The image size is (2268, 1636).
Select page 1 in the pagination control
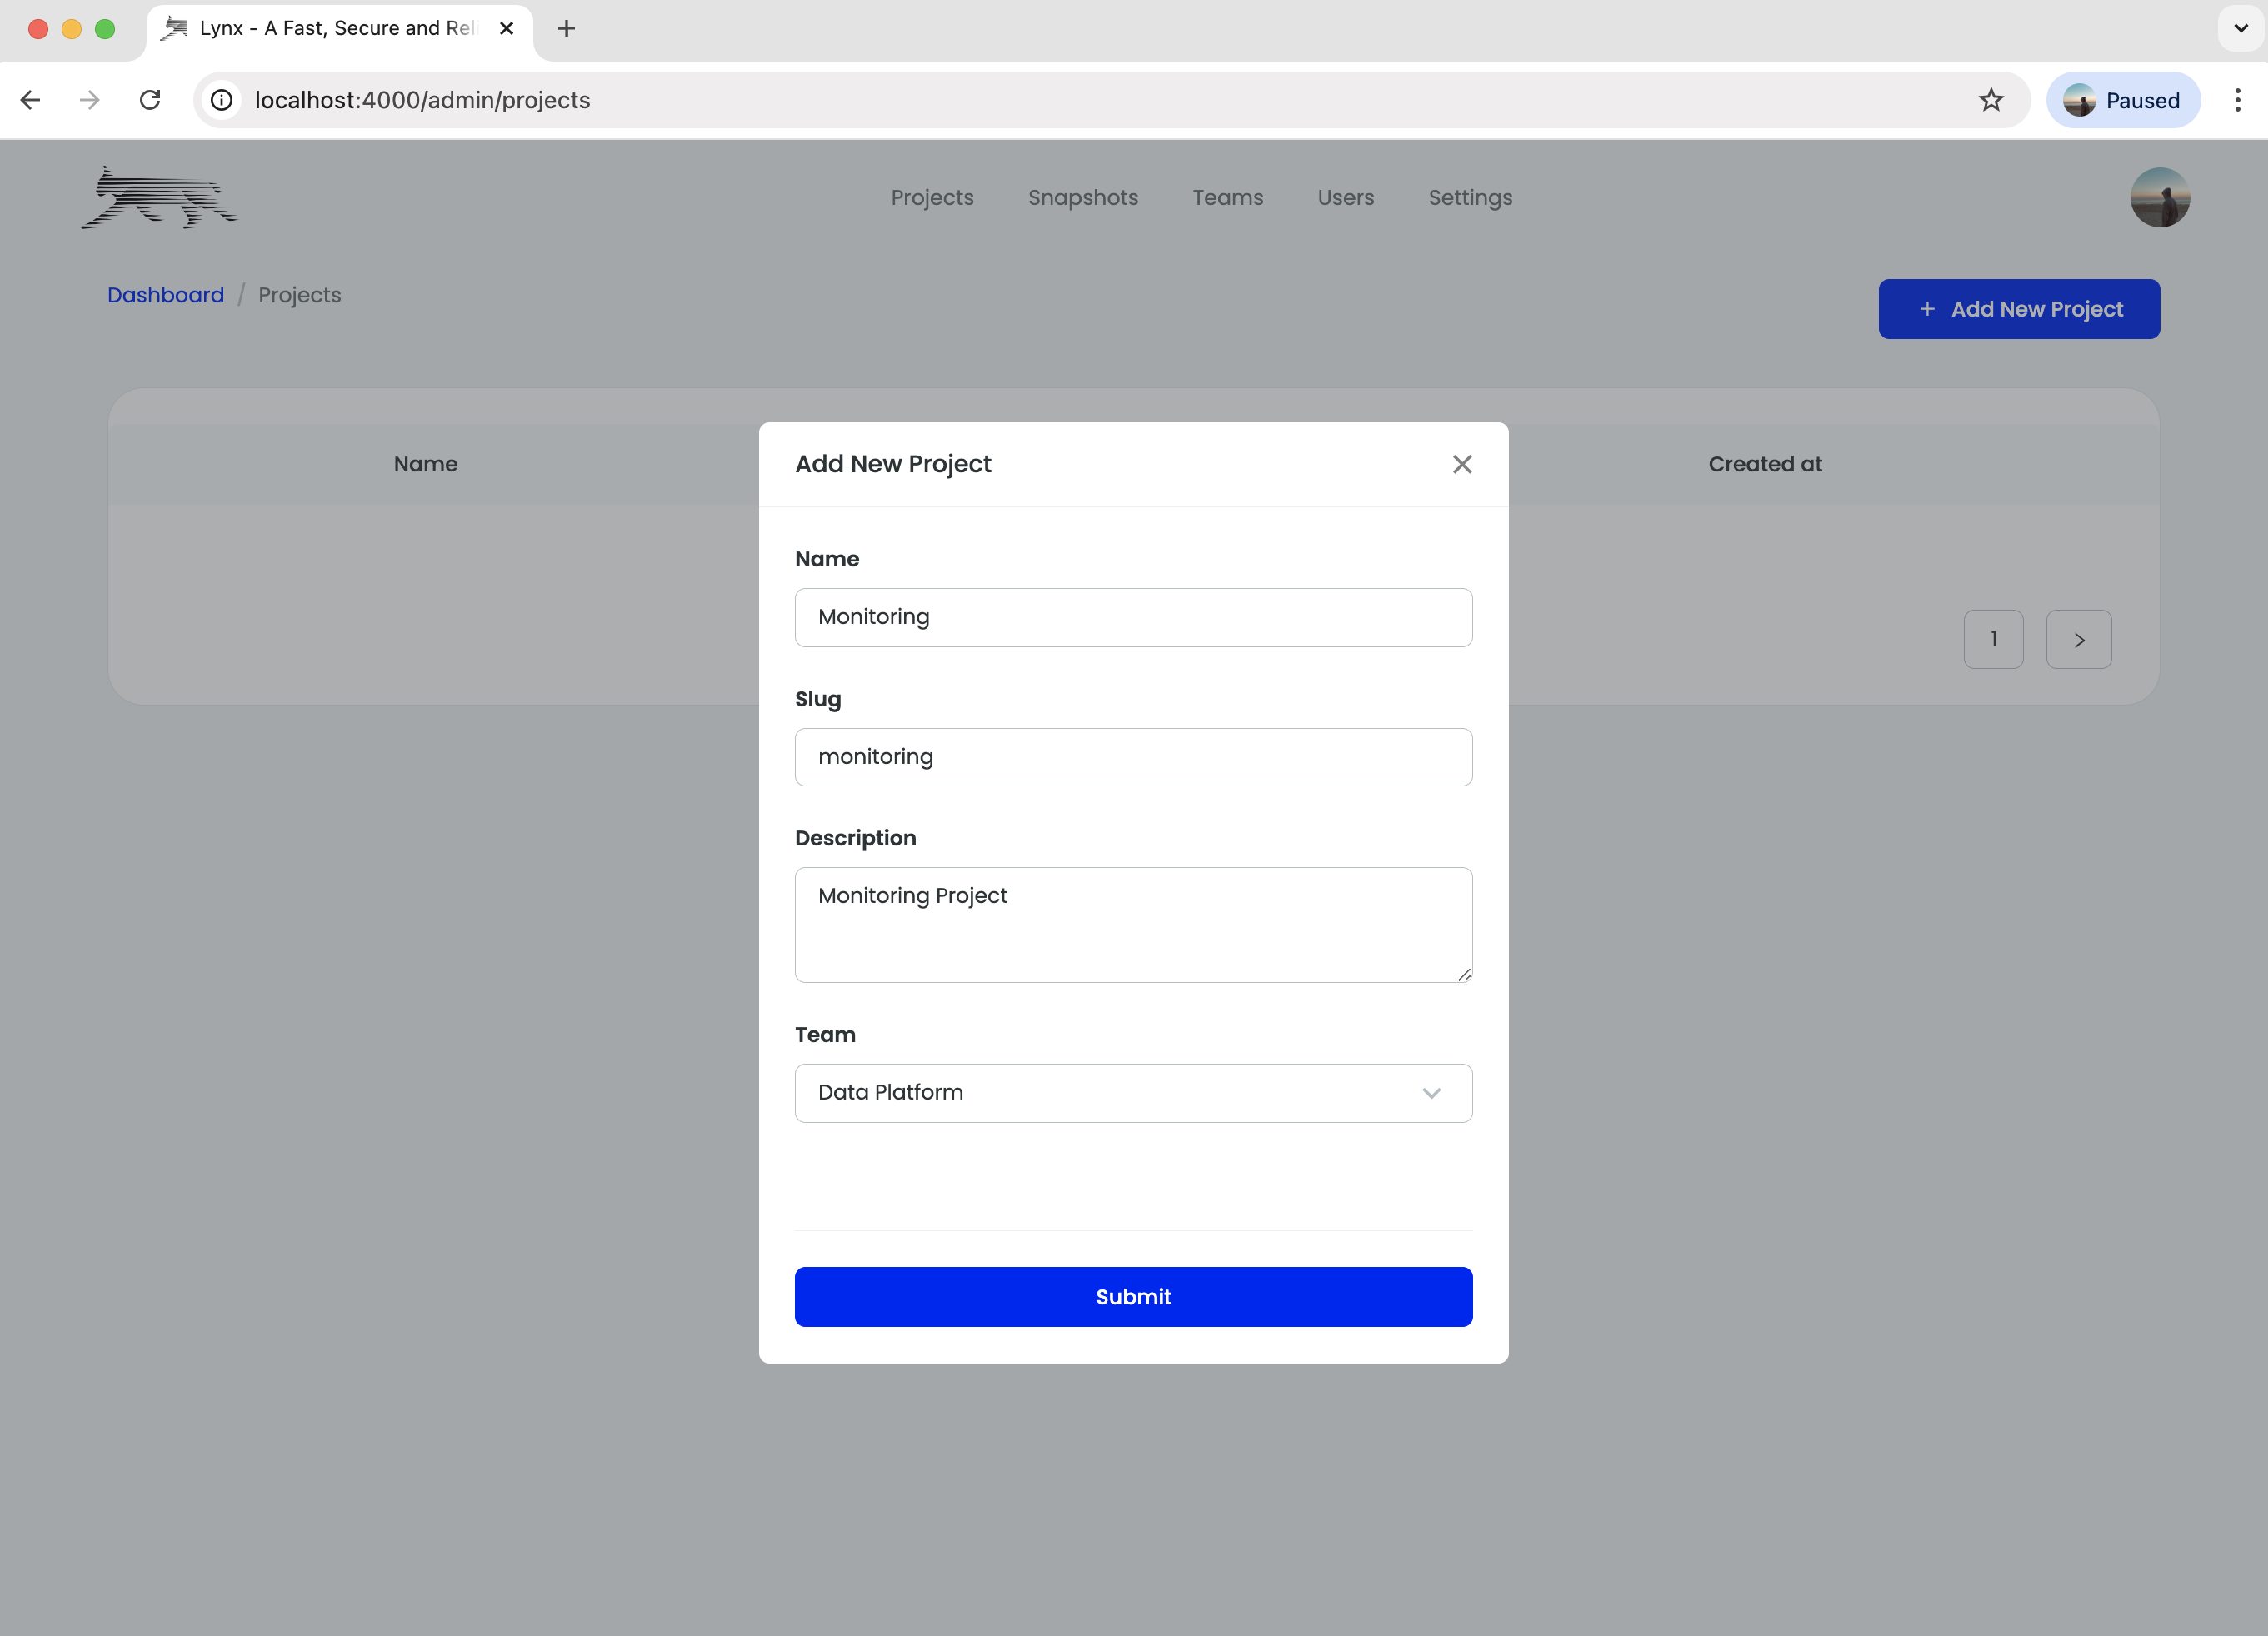[1993, 639]
